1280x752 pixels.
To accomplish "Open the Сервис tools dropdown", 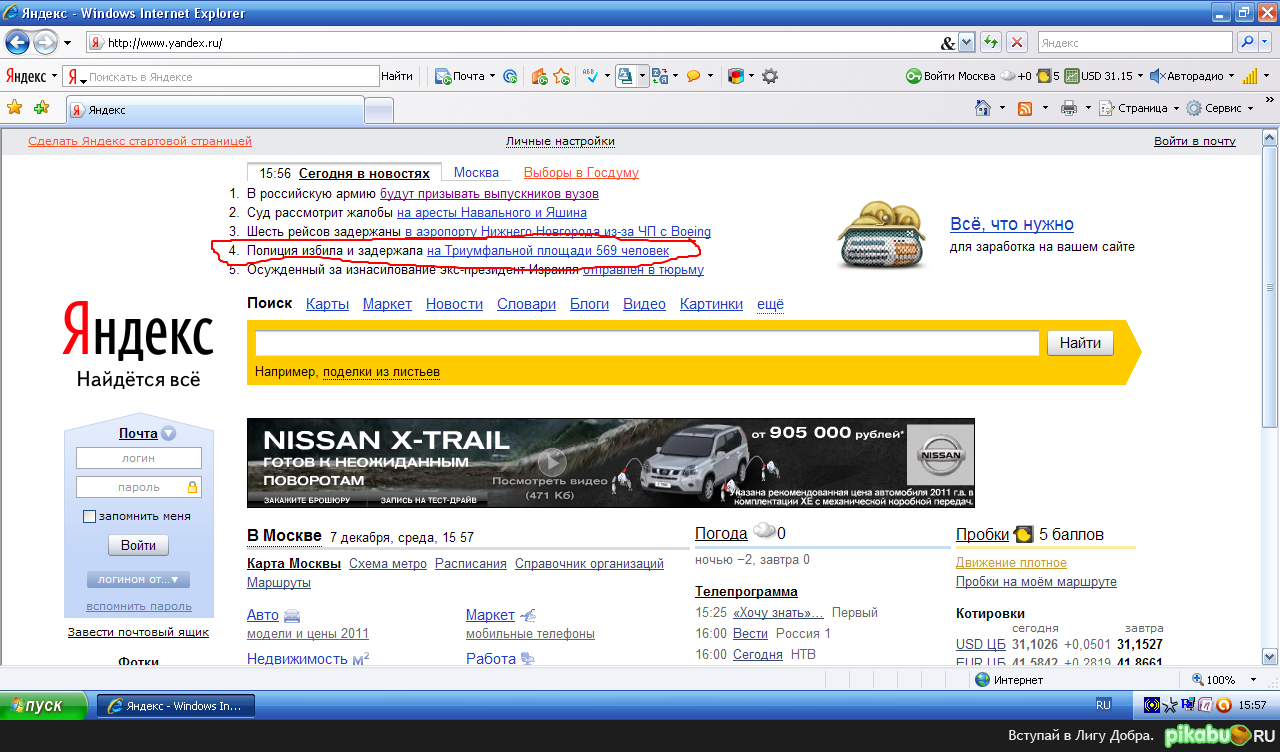I will tap(1250, 108).
